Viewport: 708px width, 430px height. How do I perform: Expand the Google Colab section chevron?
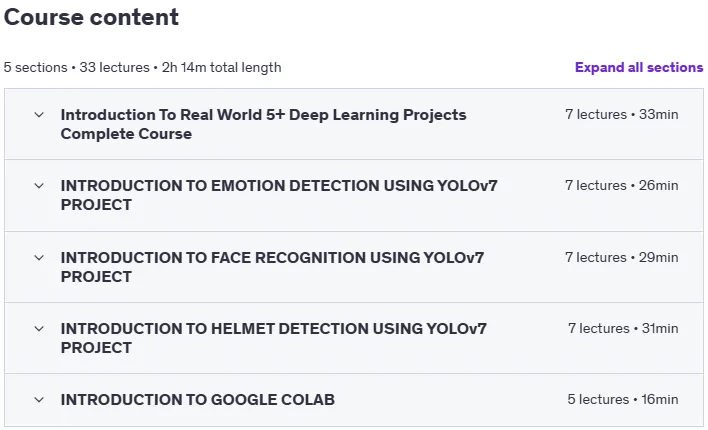pos(39,400)
